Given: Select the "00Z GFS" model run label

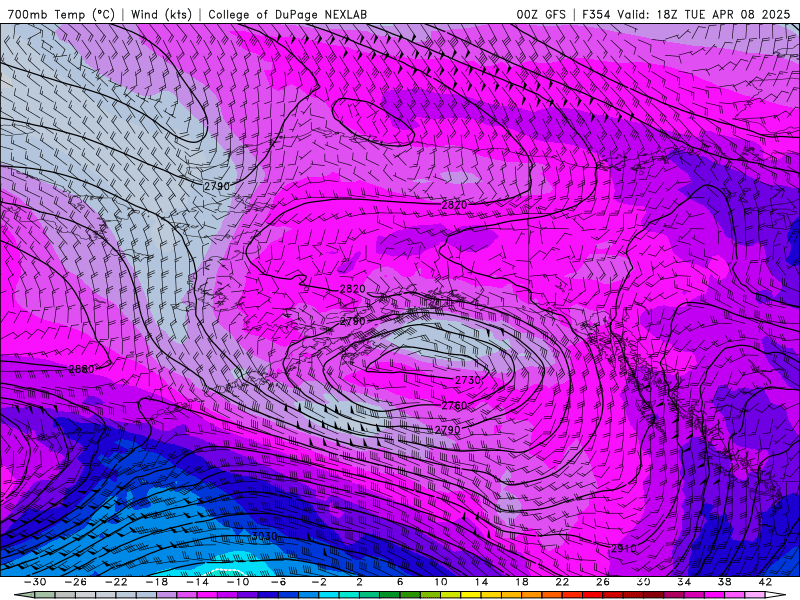Looking at the screenshot, I should tap(541, 14).
